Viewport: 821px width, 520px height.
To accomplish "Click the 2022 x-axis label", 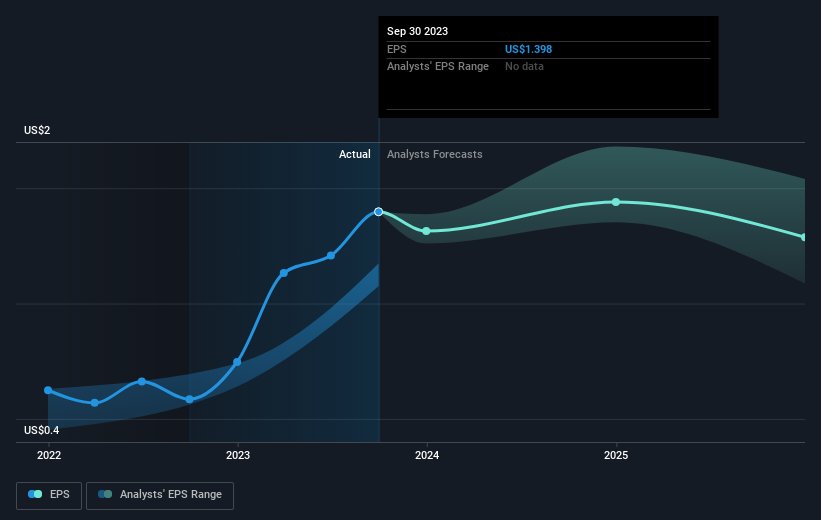I will click(49, 456).
